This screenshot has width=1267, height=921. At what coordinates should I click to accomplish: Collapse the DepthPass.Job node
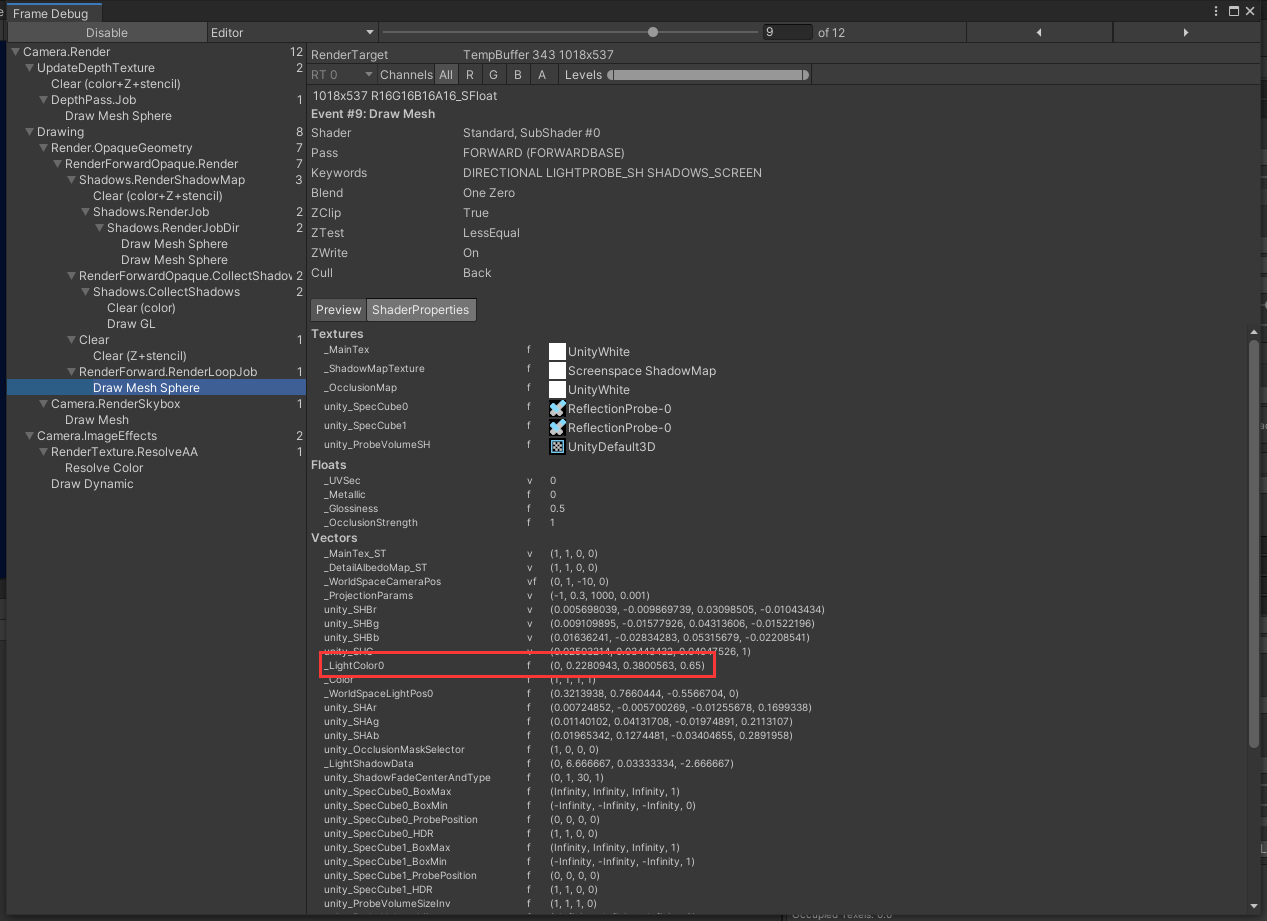click(x=43, y=100)
